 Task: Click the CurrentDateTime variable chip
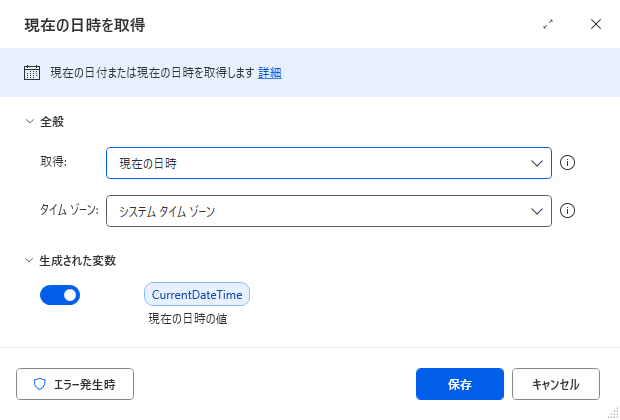click(197, 294)
